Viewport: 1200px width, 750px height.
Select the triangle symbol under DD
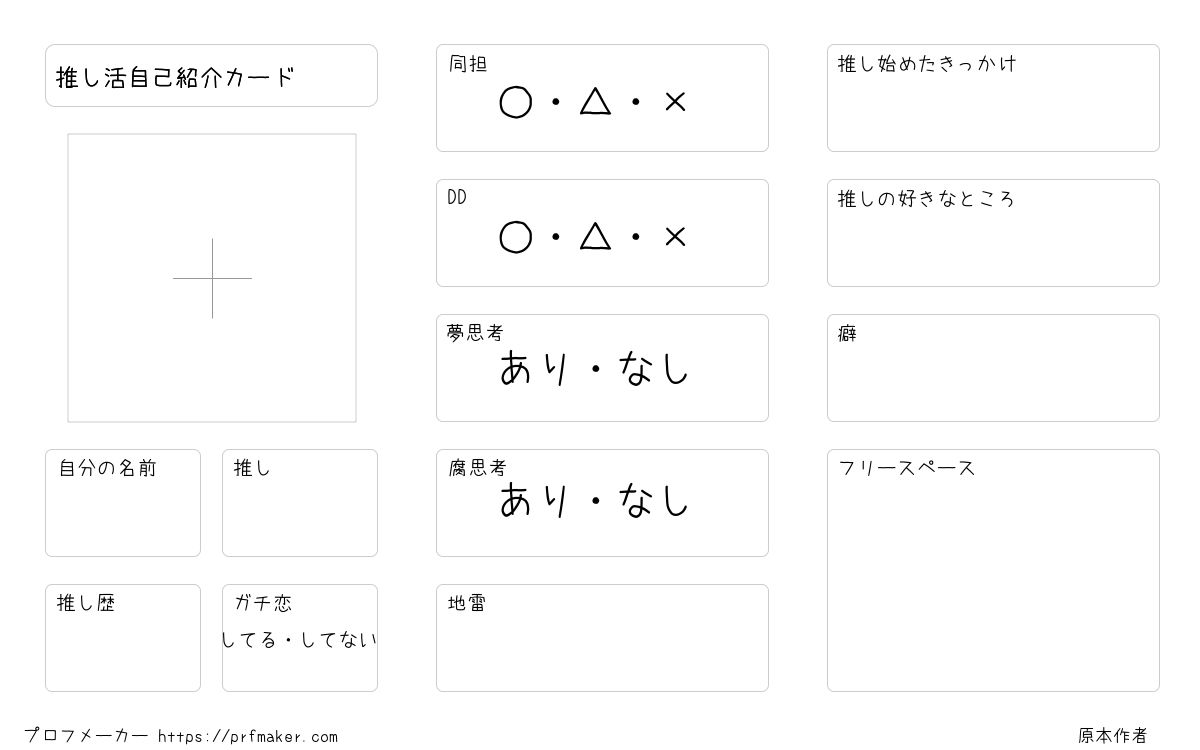(595, 236)
